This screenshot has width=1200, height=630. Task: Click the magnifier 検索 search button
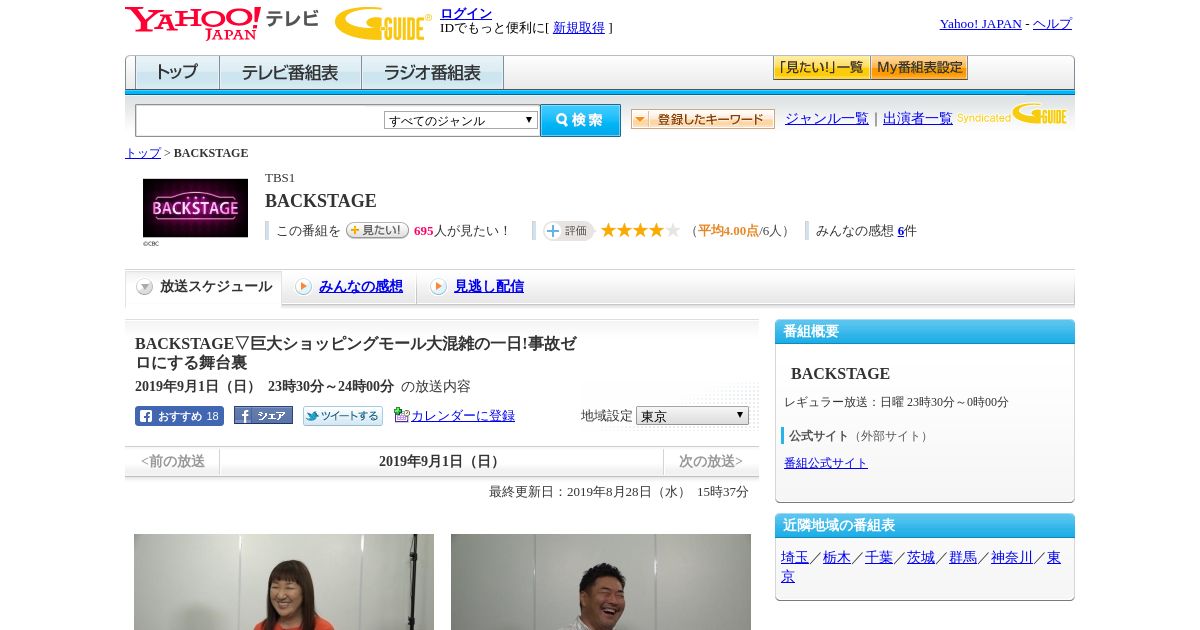pos(580,120)
